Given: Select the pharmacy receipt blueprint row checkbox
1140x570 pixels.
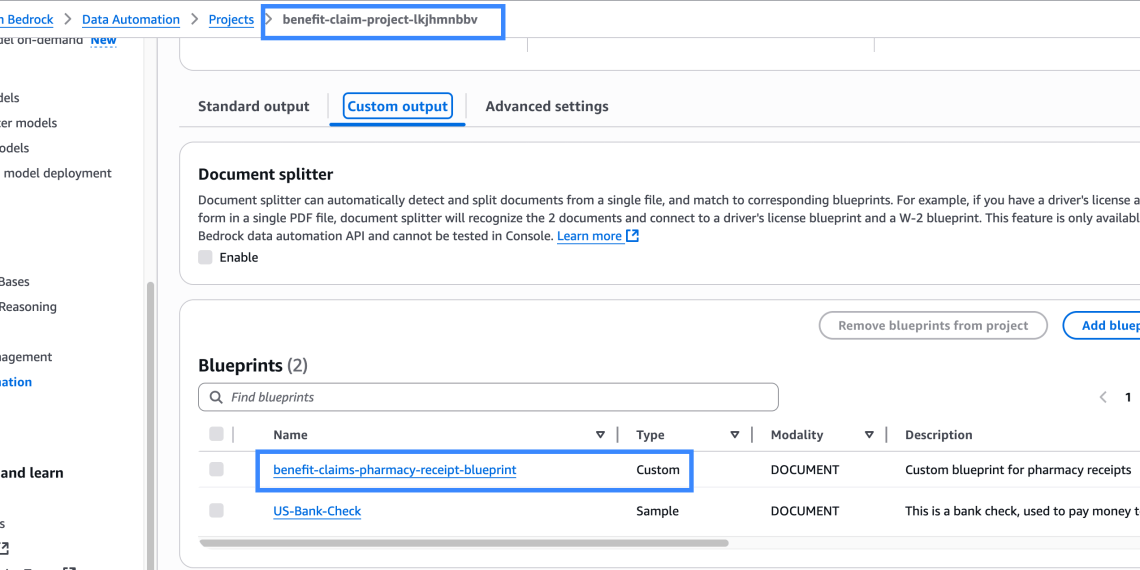Looking at the screenshot, I should pos(216,469).
